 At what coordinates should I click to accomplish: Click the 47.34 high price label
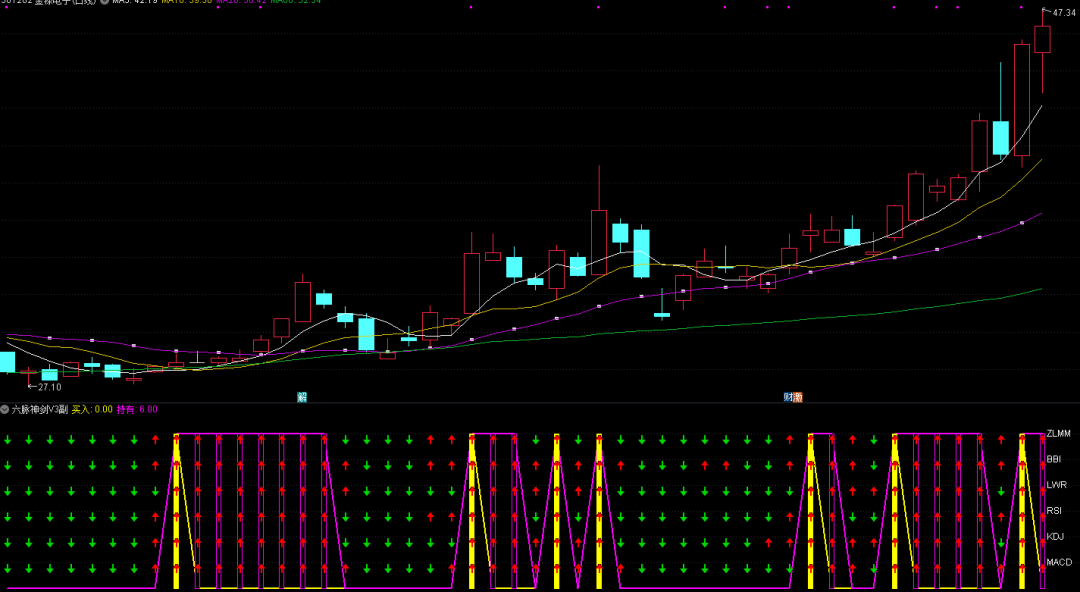click(1063, 12)
